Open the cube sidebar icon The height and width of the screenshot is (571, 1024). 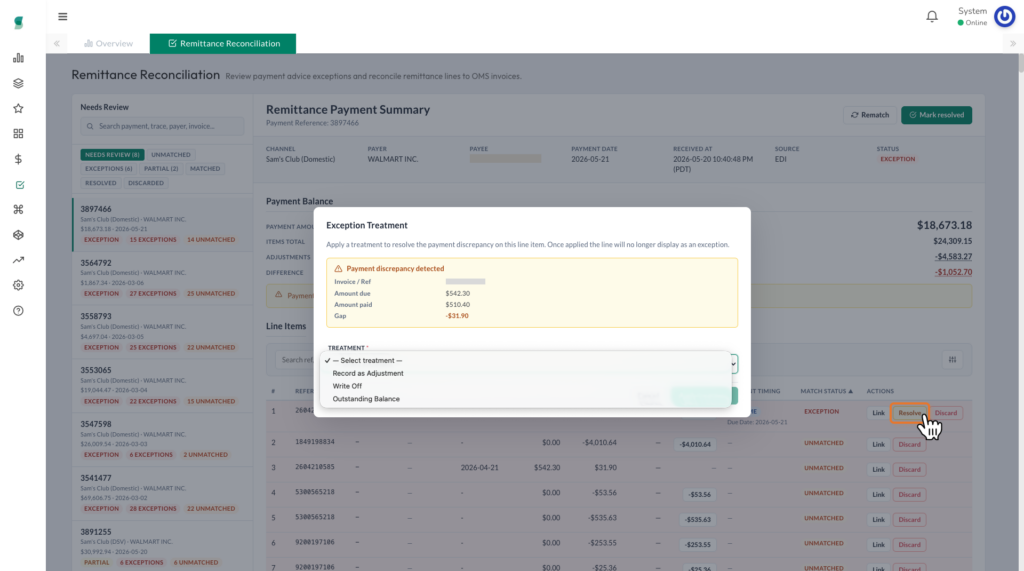point(18,235)
